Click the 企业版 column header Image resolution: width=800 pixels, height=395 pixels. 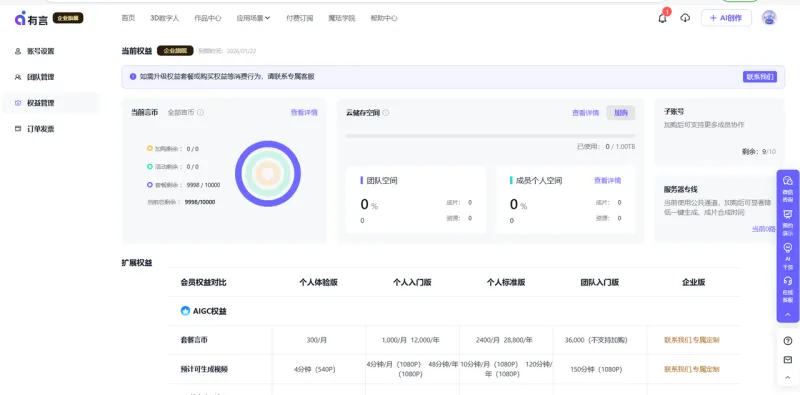[693, 282]
